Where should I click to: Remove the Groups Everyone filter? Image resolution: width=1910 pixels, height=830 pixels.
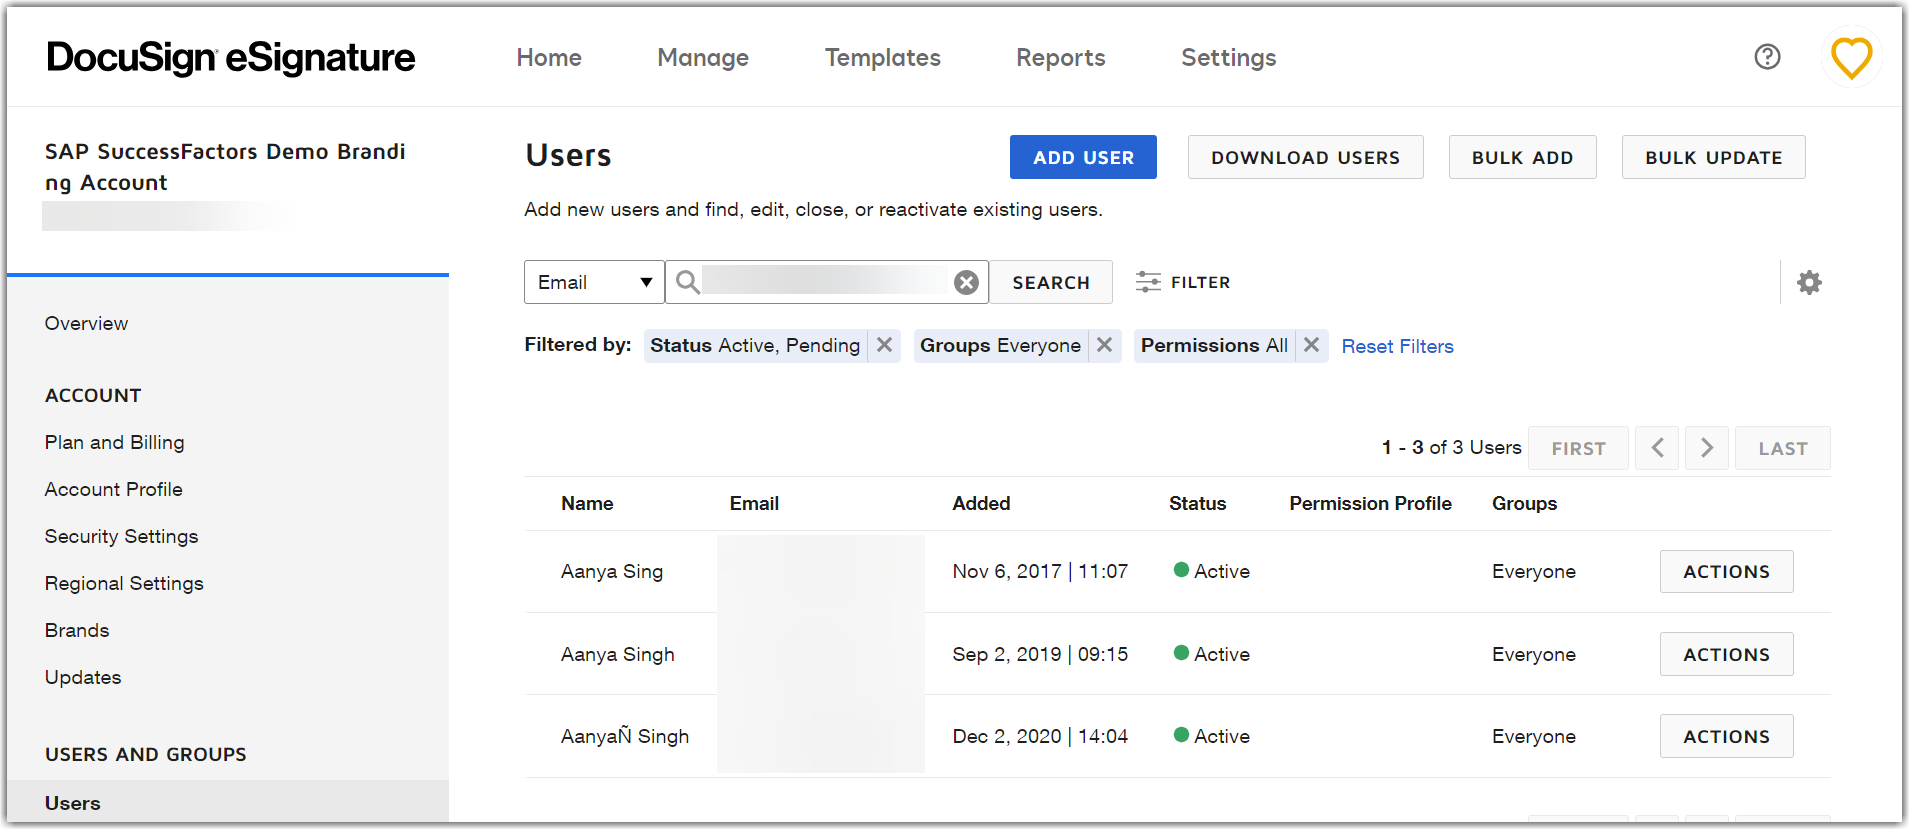click(1104, 345)
